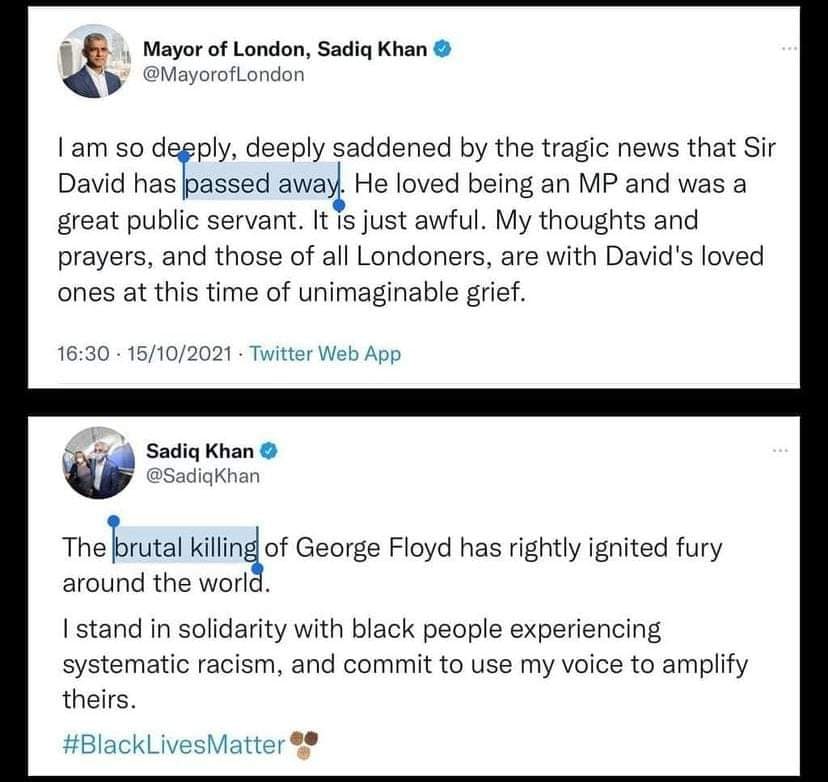Image resolution: width=828 pixels, height=782 pixels.
Task: Click the highlighted 'passed away' text
Action: pos(262,183)
